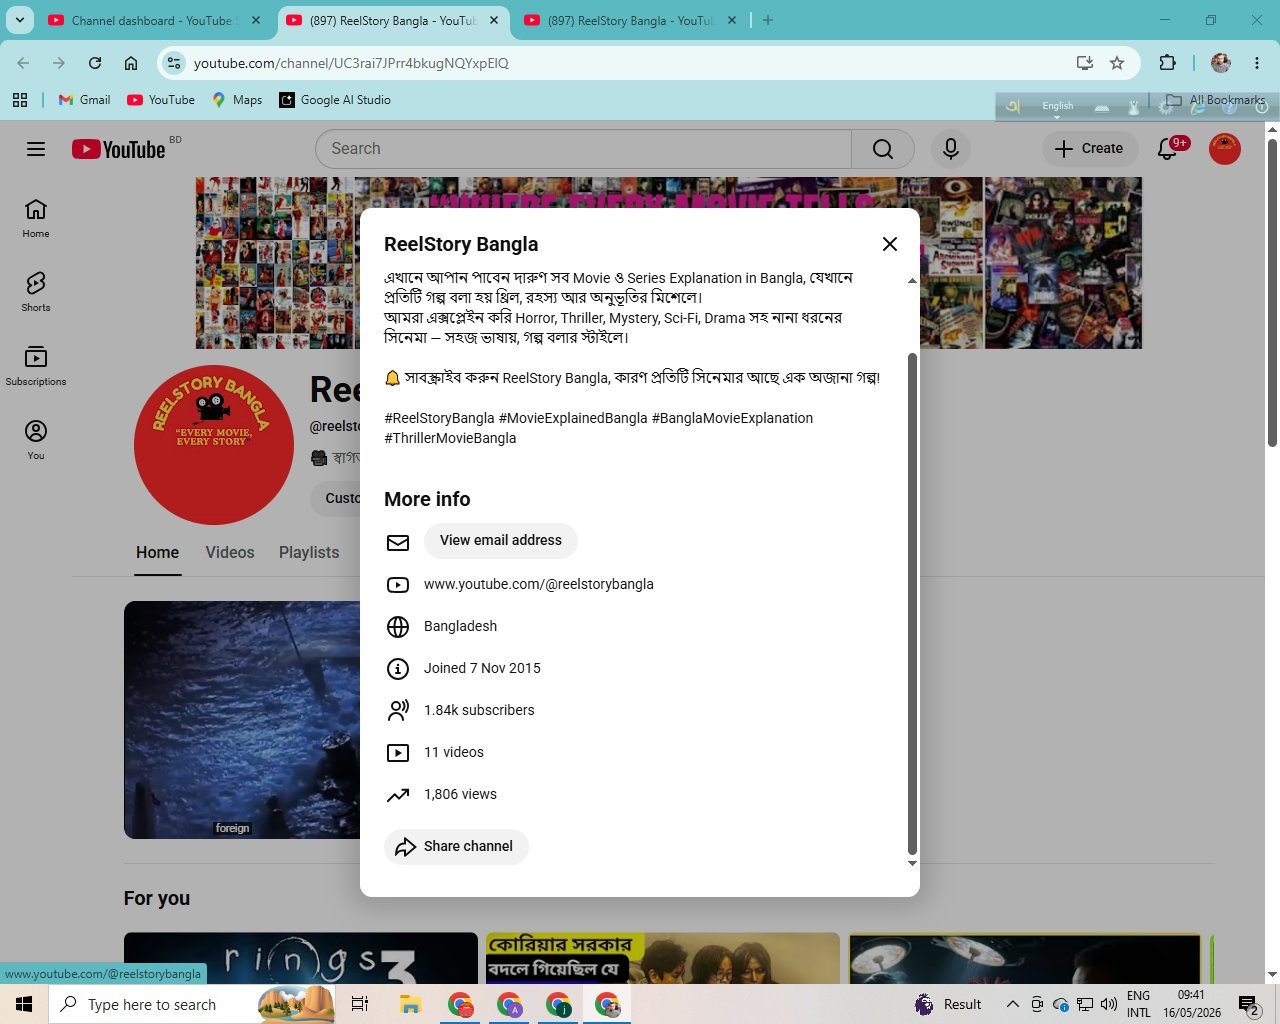Click the ENG INTL language indicator
The width and height of the screenshot is (1280, 1024).
pos(1139,1004)
